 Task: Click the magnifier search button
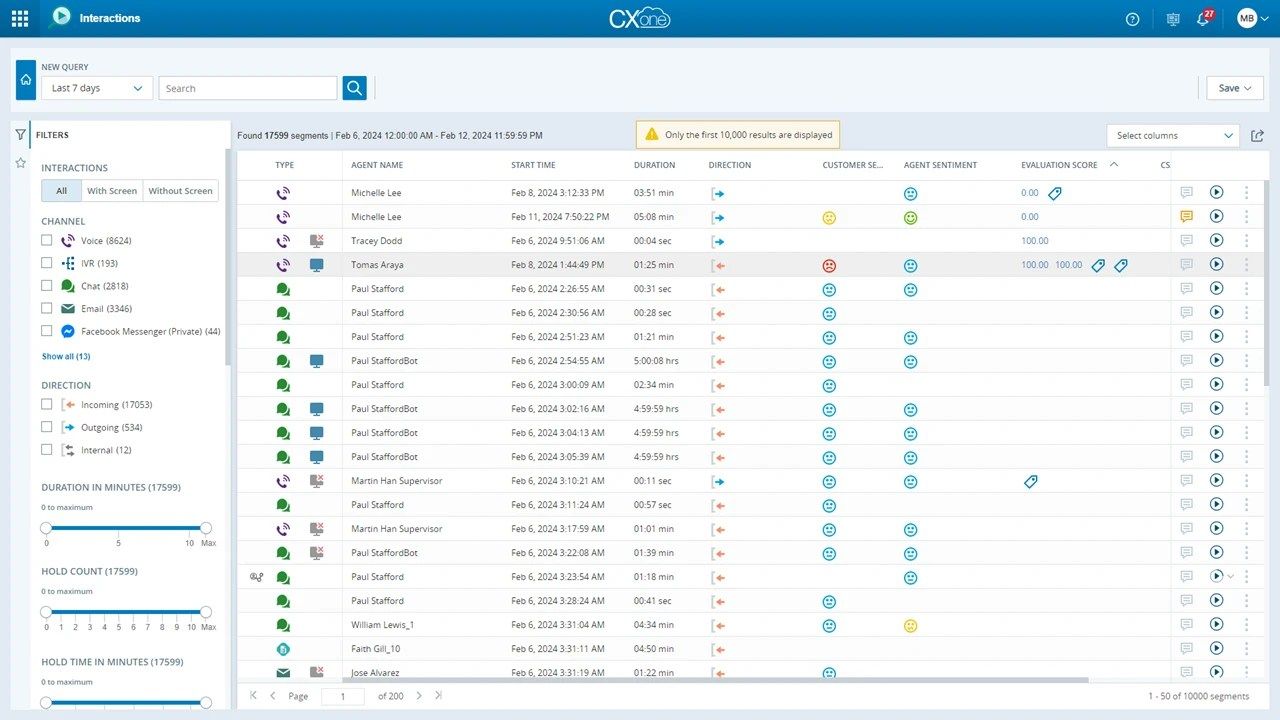(x=354, y=88)
